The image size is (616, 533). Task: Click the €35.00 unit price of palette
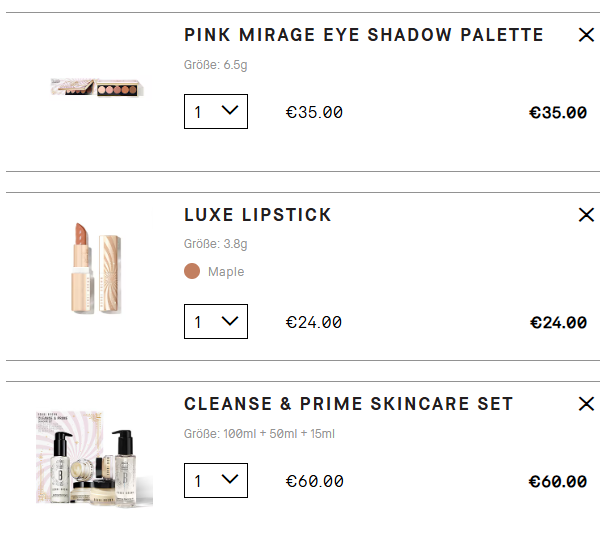(314, 112)
